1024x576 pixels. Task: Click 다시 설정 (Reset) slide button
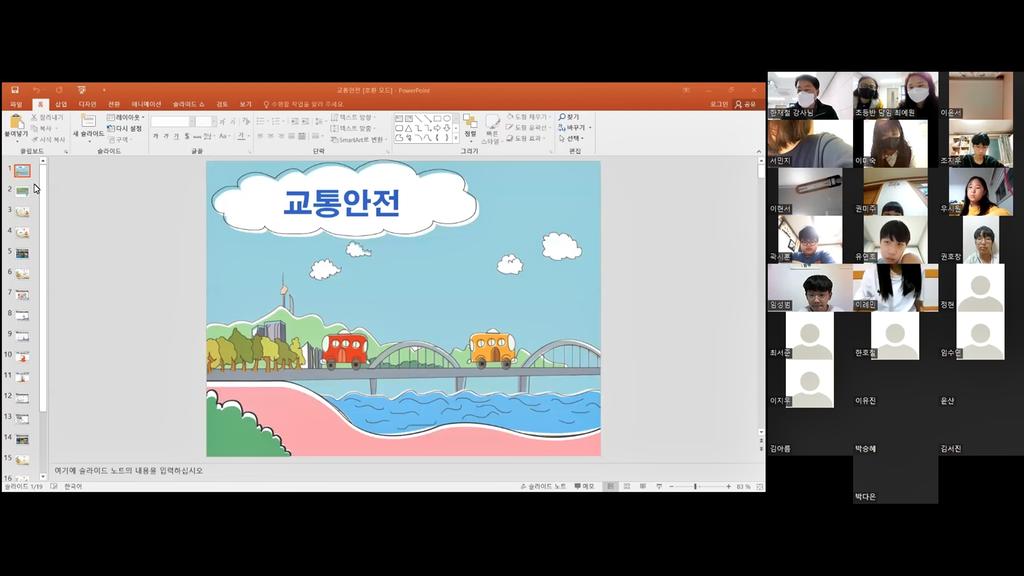coord(125,129)
